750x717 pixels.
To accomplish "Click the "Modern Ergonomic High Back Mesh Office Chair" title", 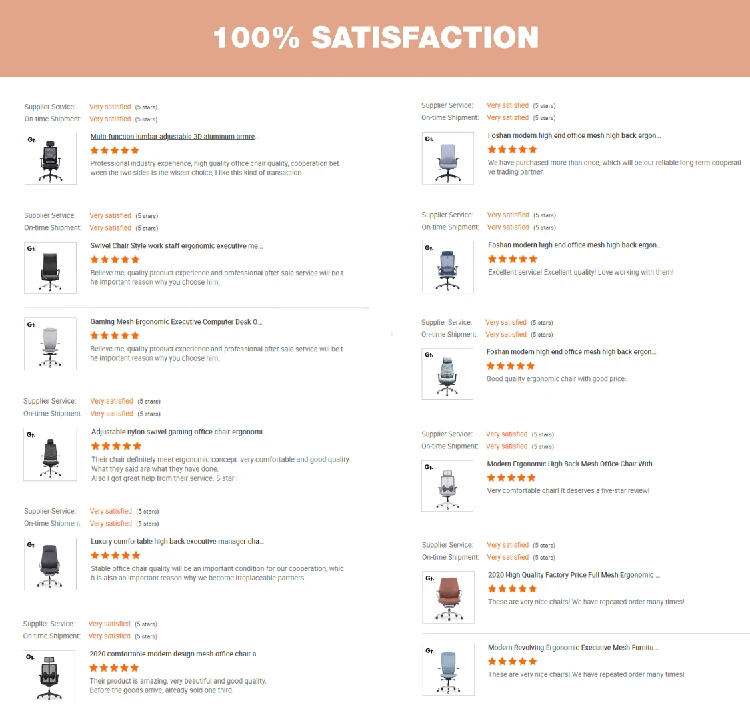I will click(x=570, y=464).
